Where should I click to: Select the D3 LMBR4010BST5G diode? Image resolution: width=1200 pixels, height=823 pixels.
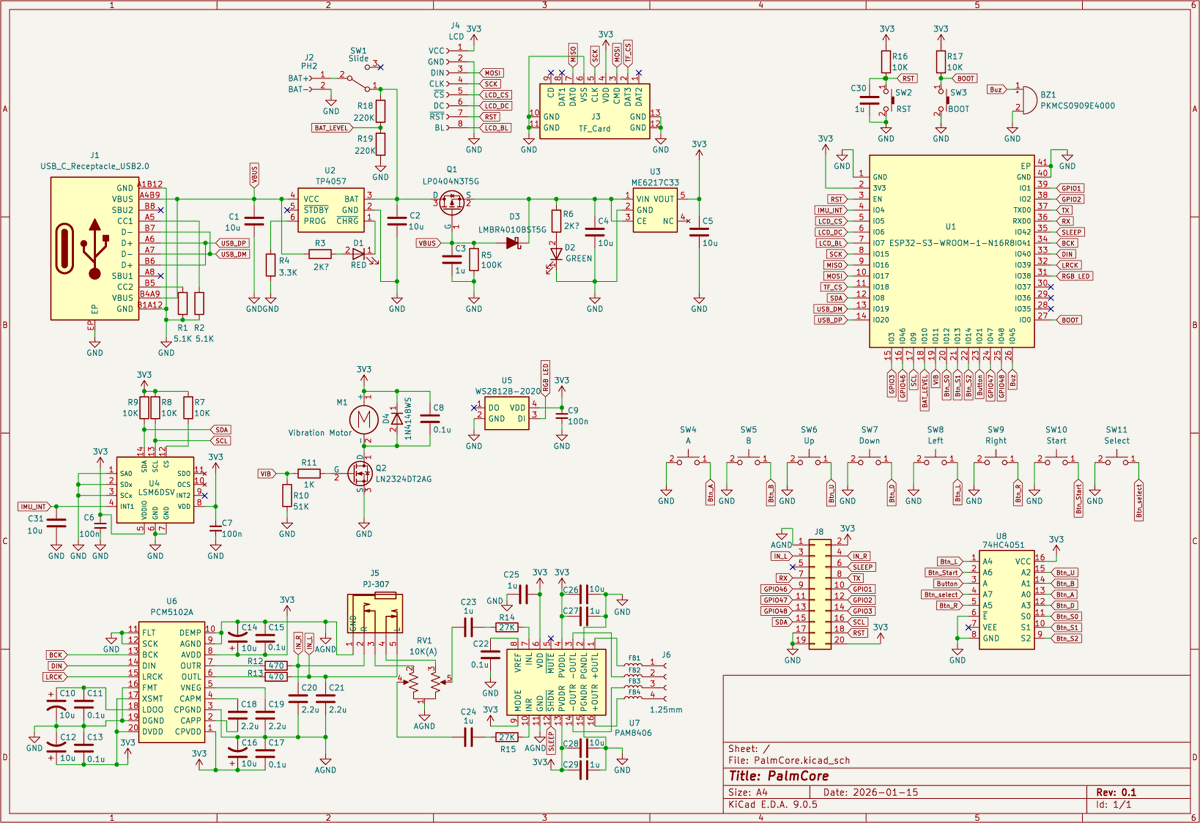point(513,242)
